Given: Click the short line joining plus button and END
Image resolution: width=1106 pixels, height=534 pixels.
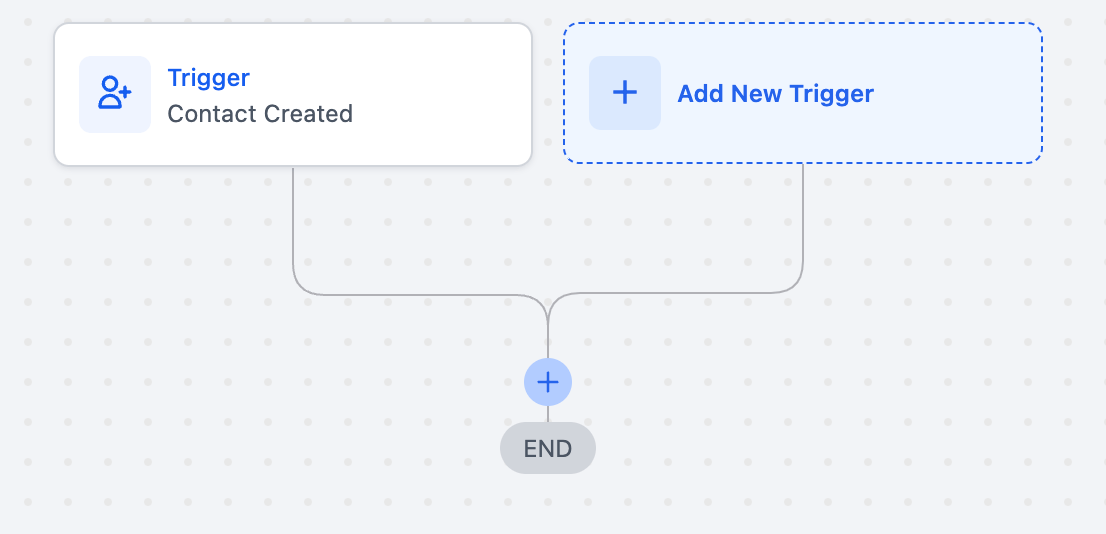Looking at the screenshot, I should (548, 414).
